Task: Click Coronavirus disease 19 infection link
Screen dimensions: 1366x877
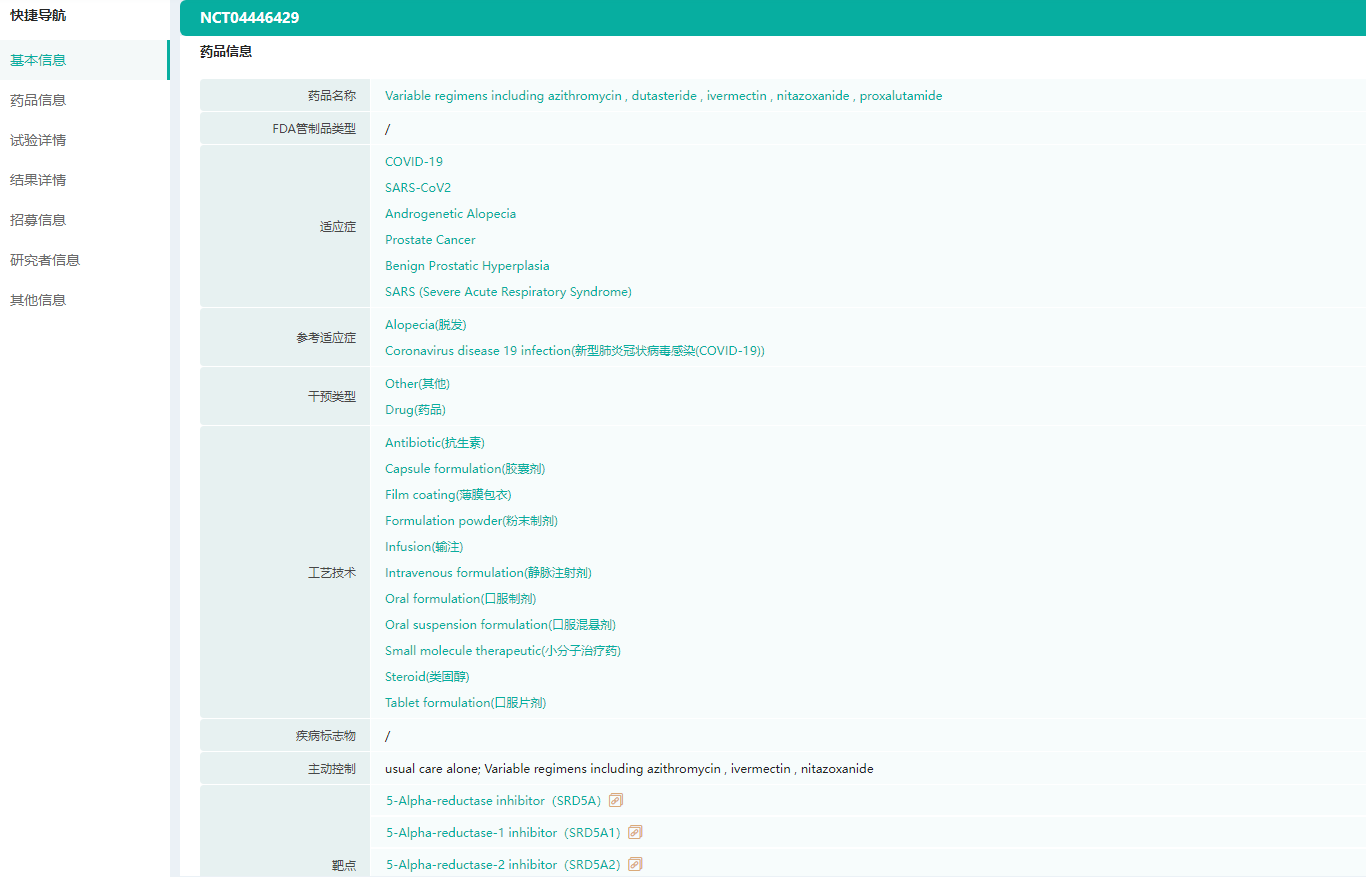Action: tap(575, 351)
